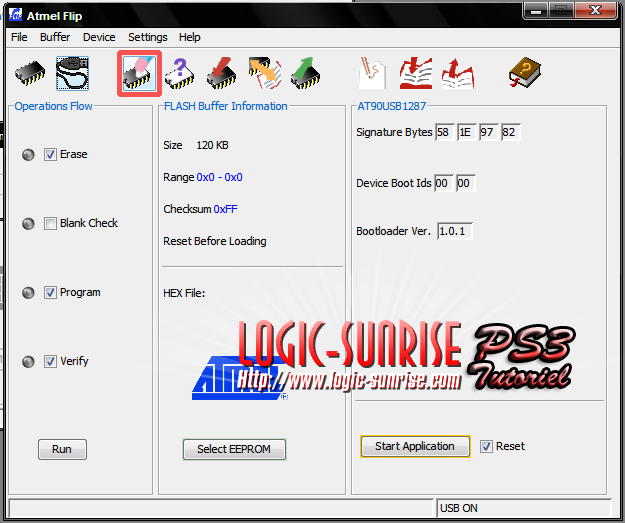The height and width of the screenshot is (523, 625).
Task: Click the Program Target Device red arrow icon
Action: pos(222,73)
